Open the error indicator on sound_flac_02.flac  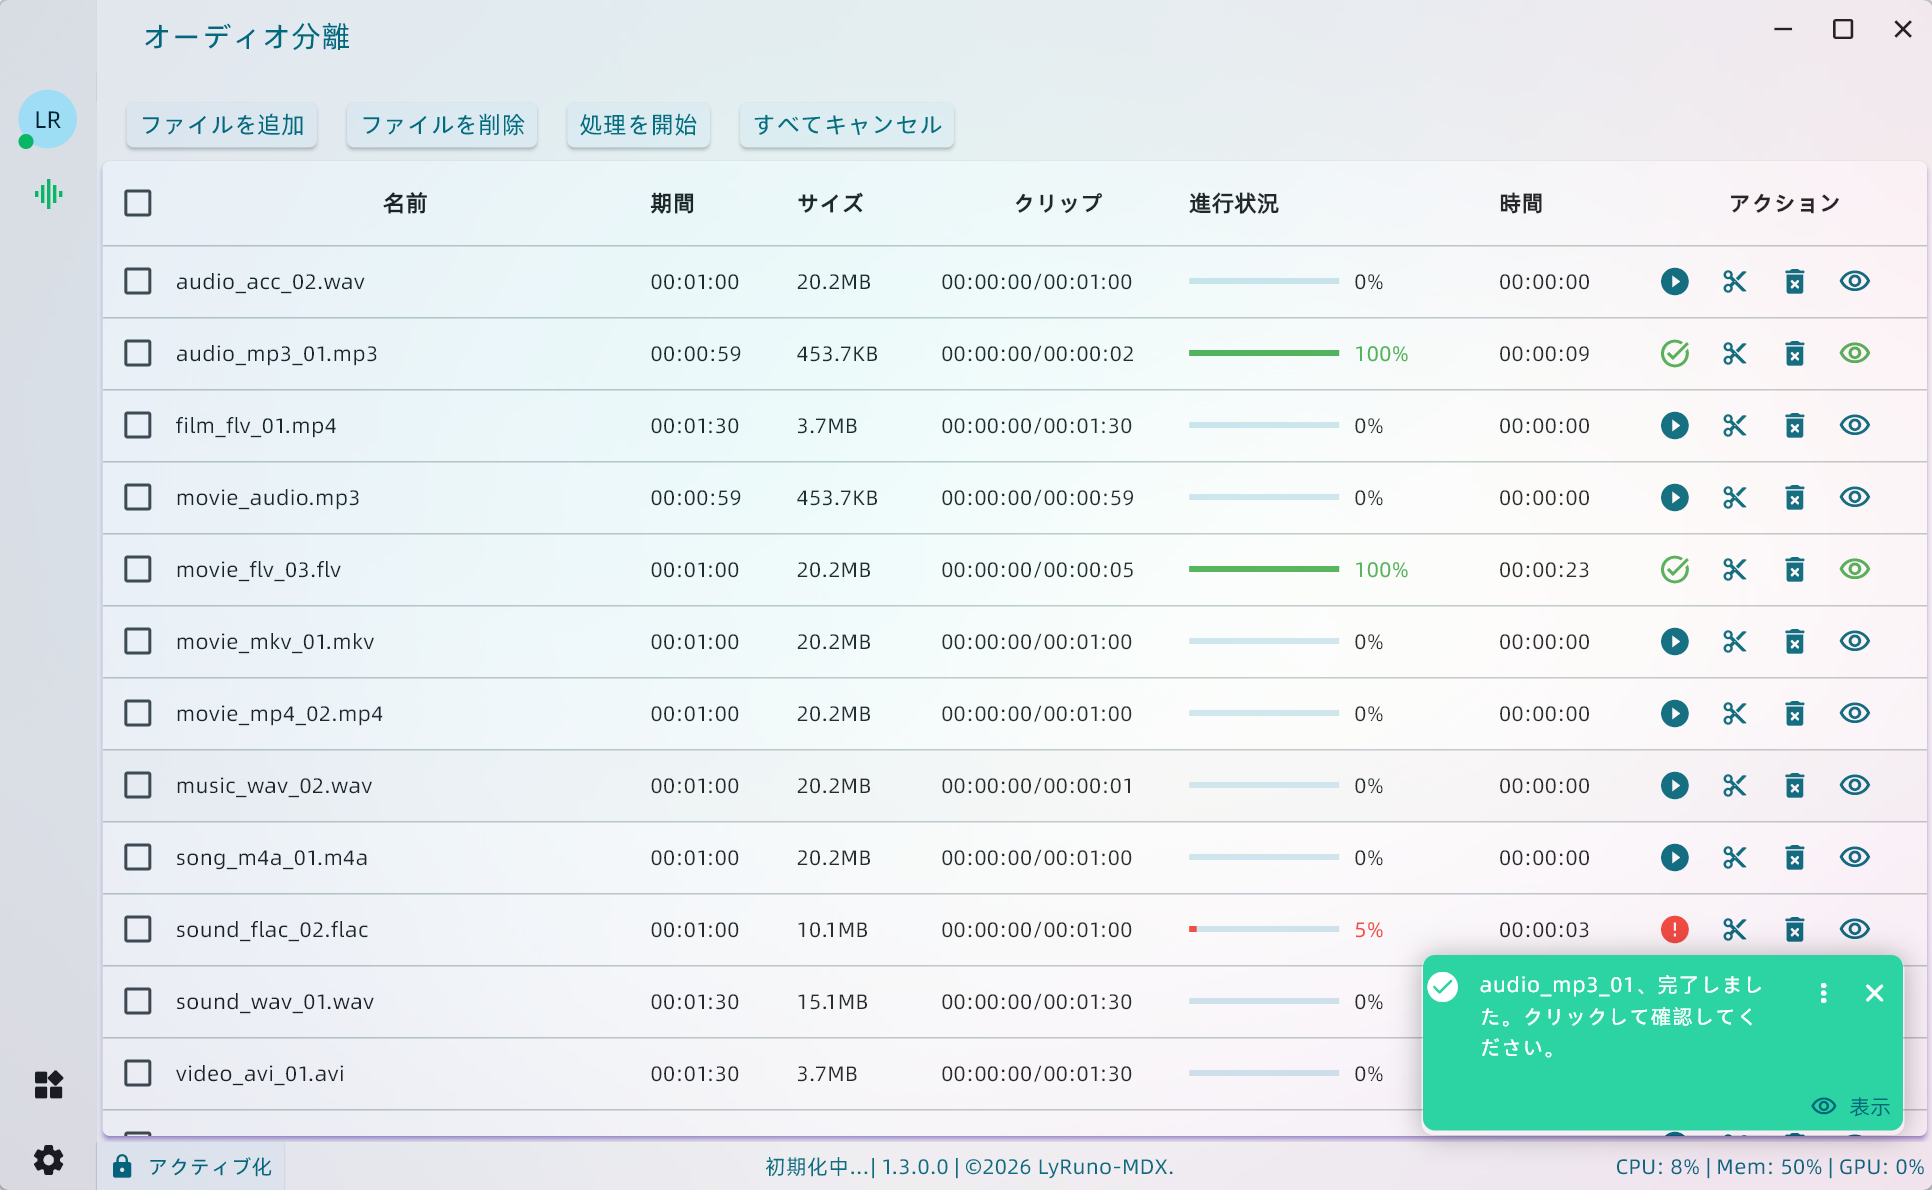(x=1675, y=929)
